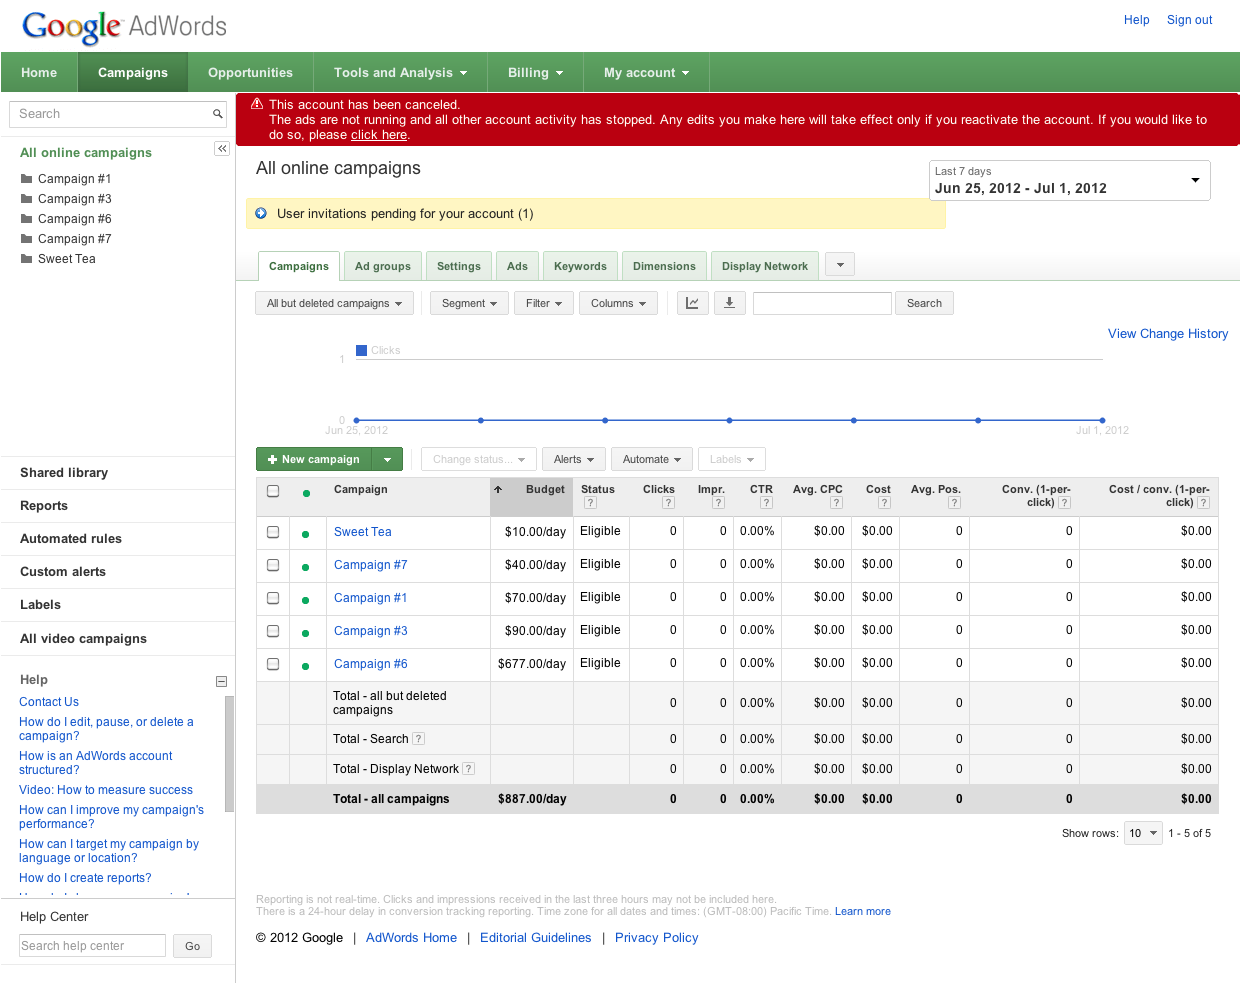The image size is (1240, 983).
Task: Collapse the sidebar with double-chevron icon
Action: pyautogui.click(x=222, y=148)
